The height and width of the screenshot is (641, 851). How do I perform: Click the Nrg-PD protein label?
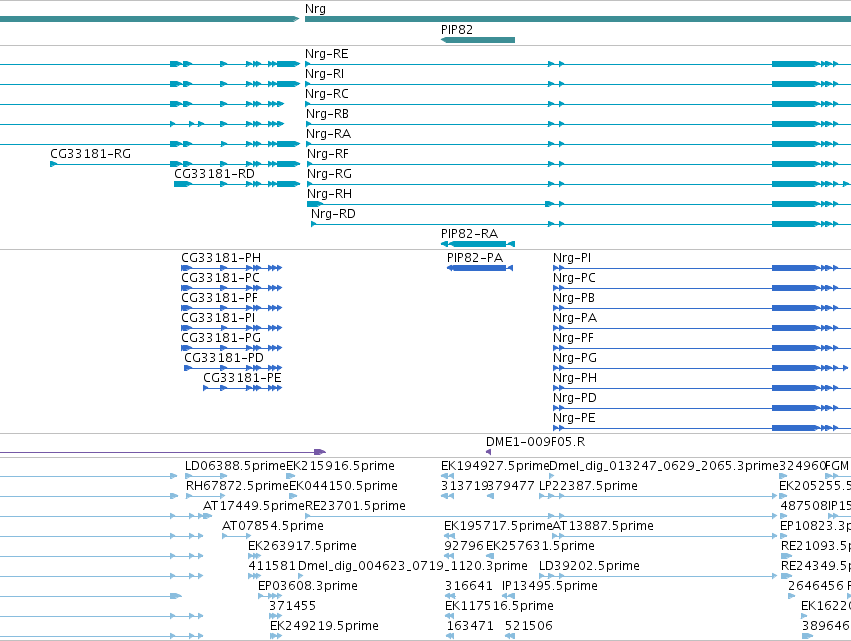[x=575, y=398]
